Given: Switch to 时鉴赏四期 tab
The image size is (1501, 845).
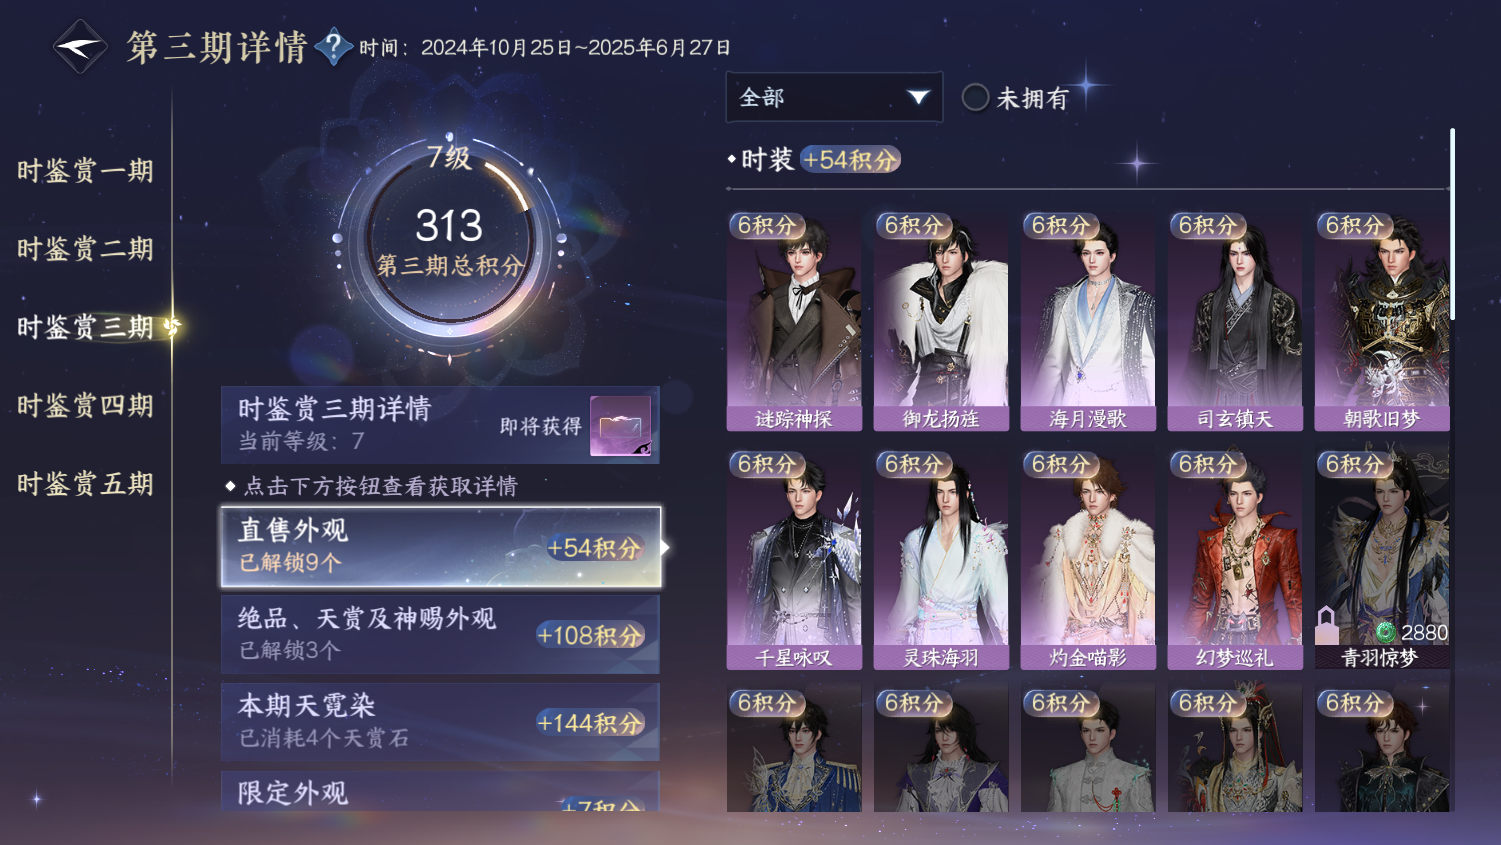Looking at the screenshot, I should click(85, 405).
